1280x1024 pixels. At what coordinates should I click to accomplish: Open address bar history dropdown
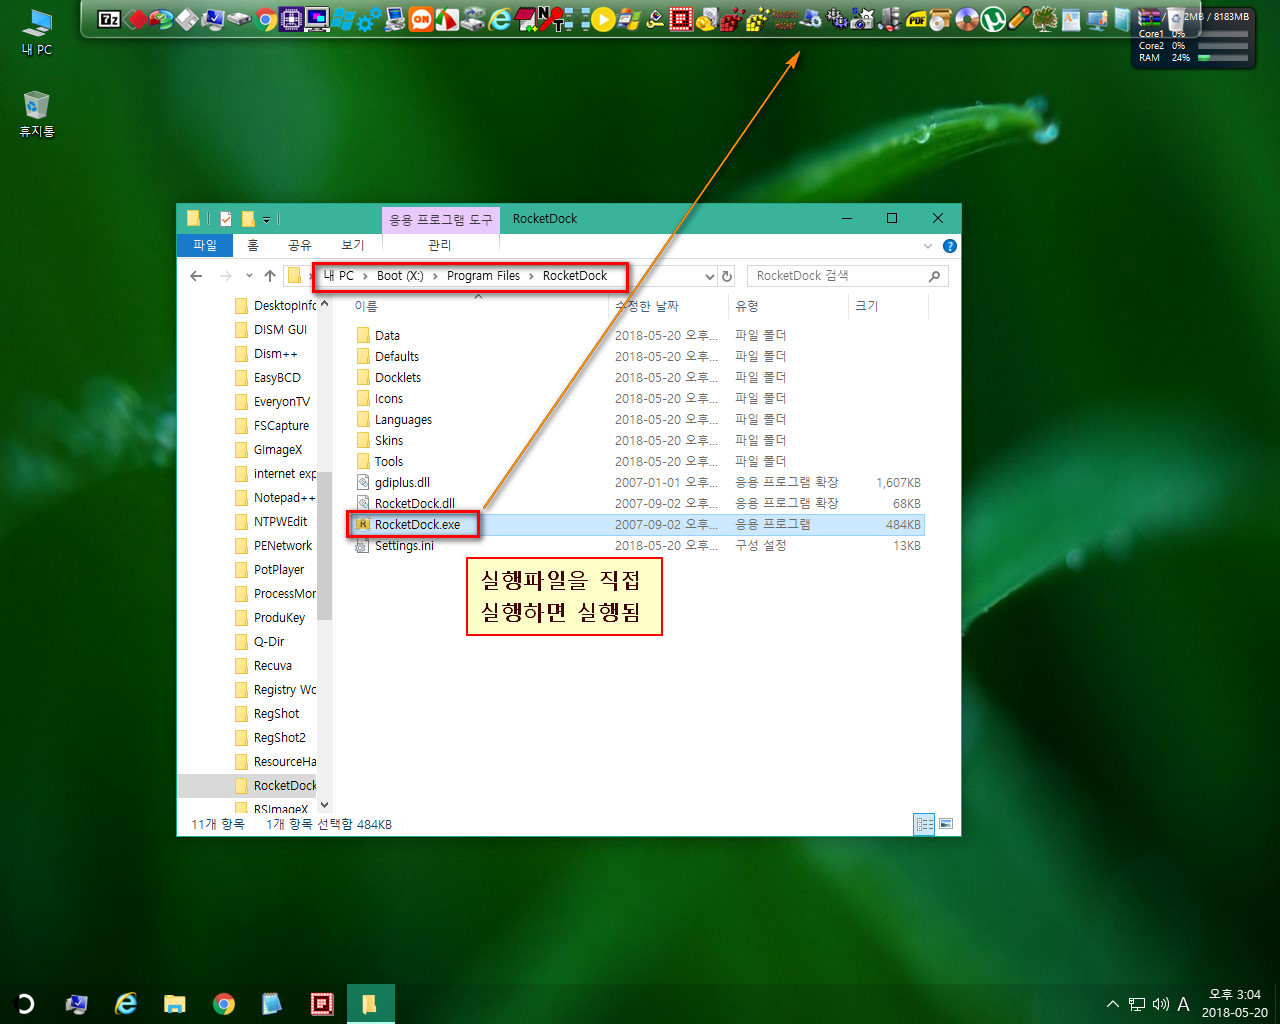point(709,276)
